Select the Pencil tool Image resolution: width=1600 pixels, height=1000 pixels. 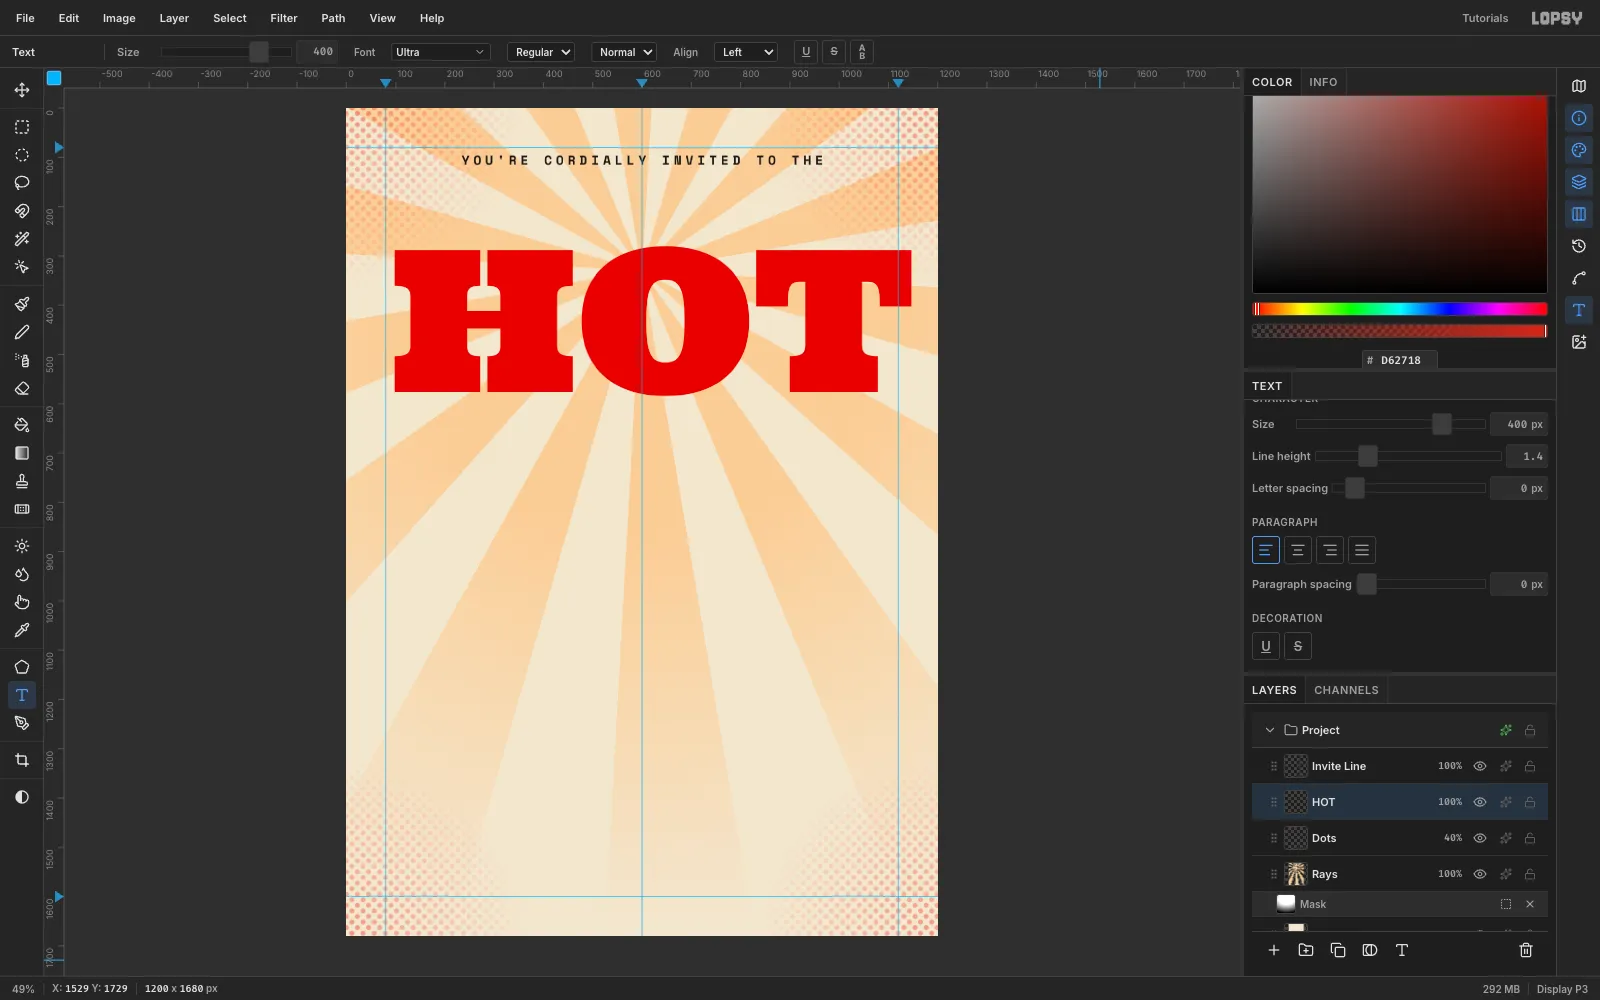pyautogui.click(x=22, y=332)
